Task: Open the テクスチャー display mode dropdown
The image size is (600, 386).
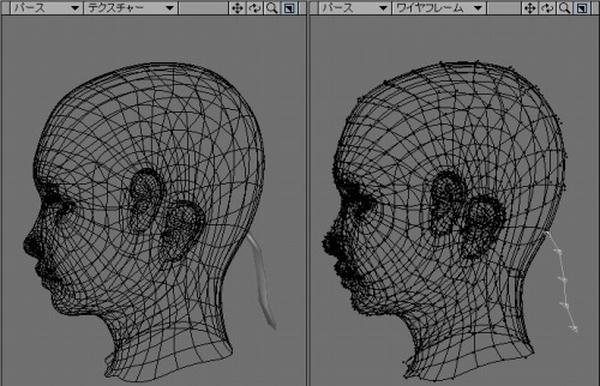Action: pyautogui.click(x=130, y=8)
